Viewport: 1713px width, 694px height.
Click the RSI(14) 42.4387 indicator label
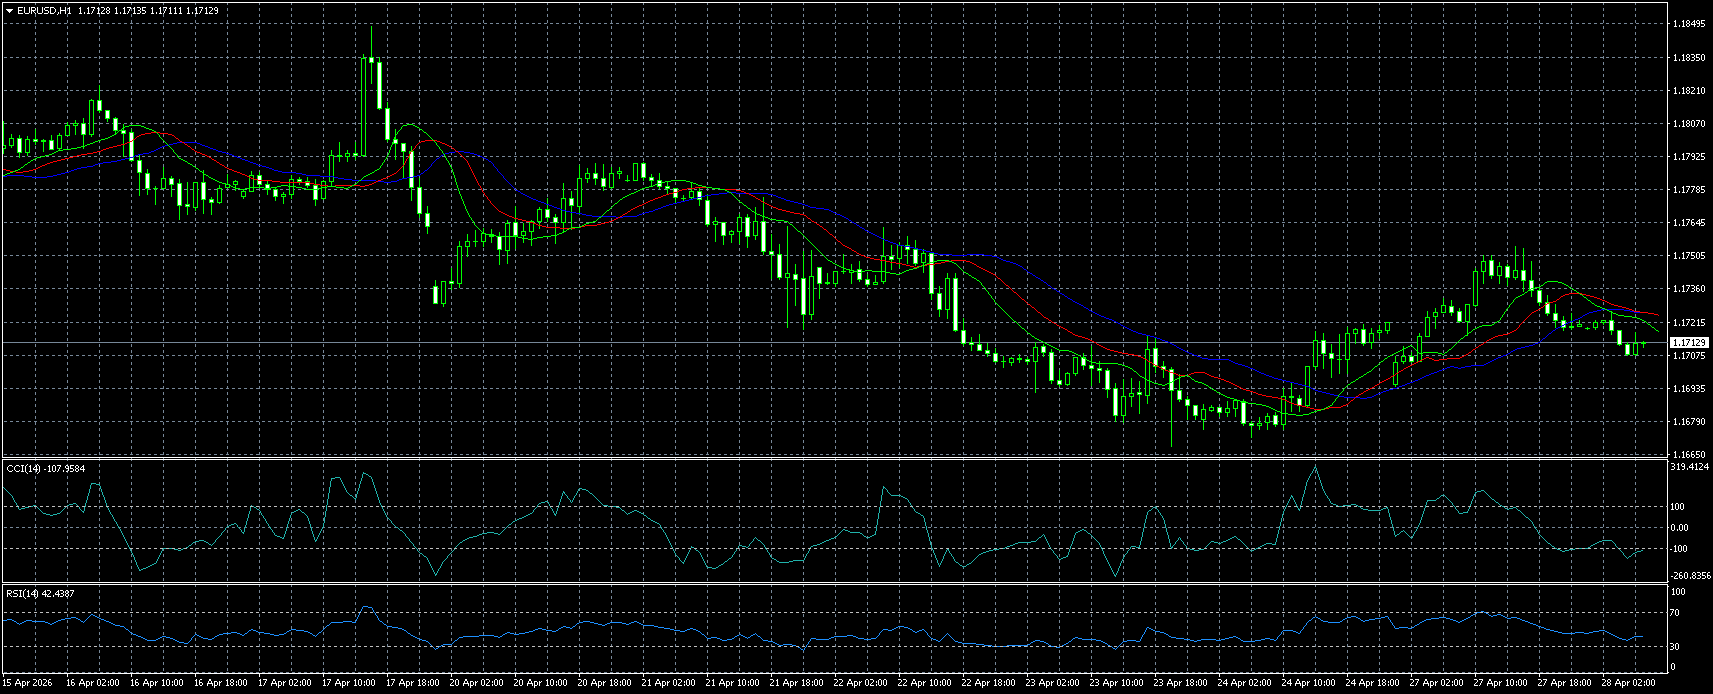[40, 593]
